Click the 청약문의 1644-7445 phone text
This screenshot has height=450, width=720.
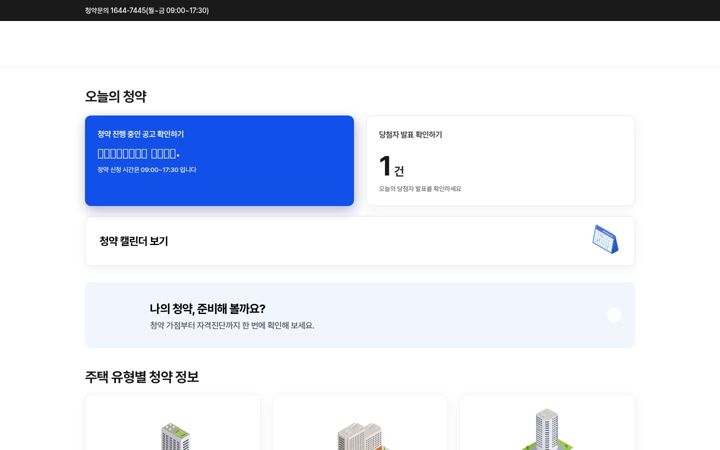(x=147, y=10)
